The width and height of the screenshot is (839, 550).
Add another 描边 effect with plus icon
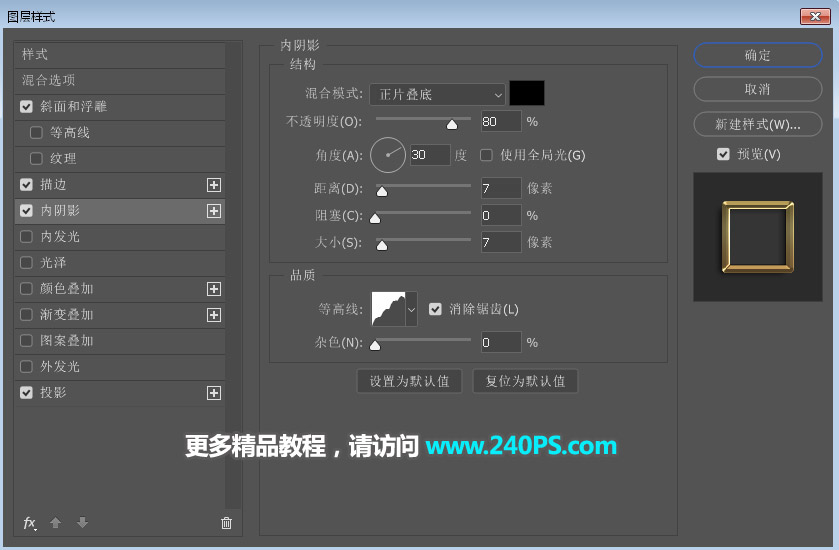(214, 185)
